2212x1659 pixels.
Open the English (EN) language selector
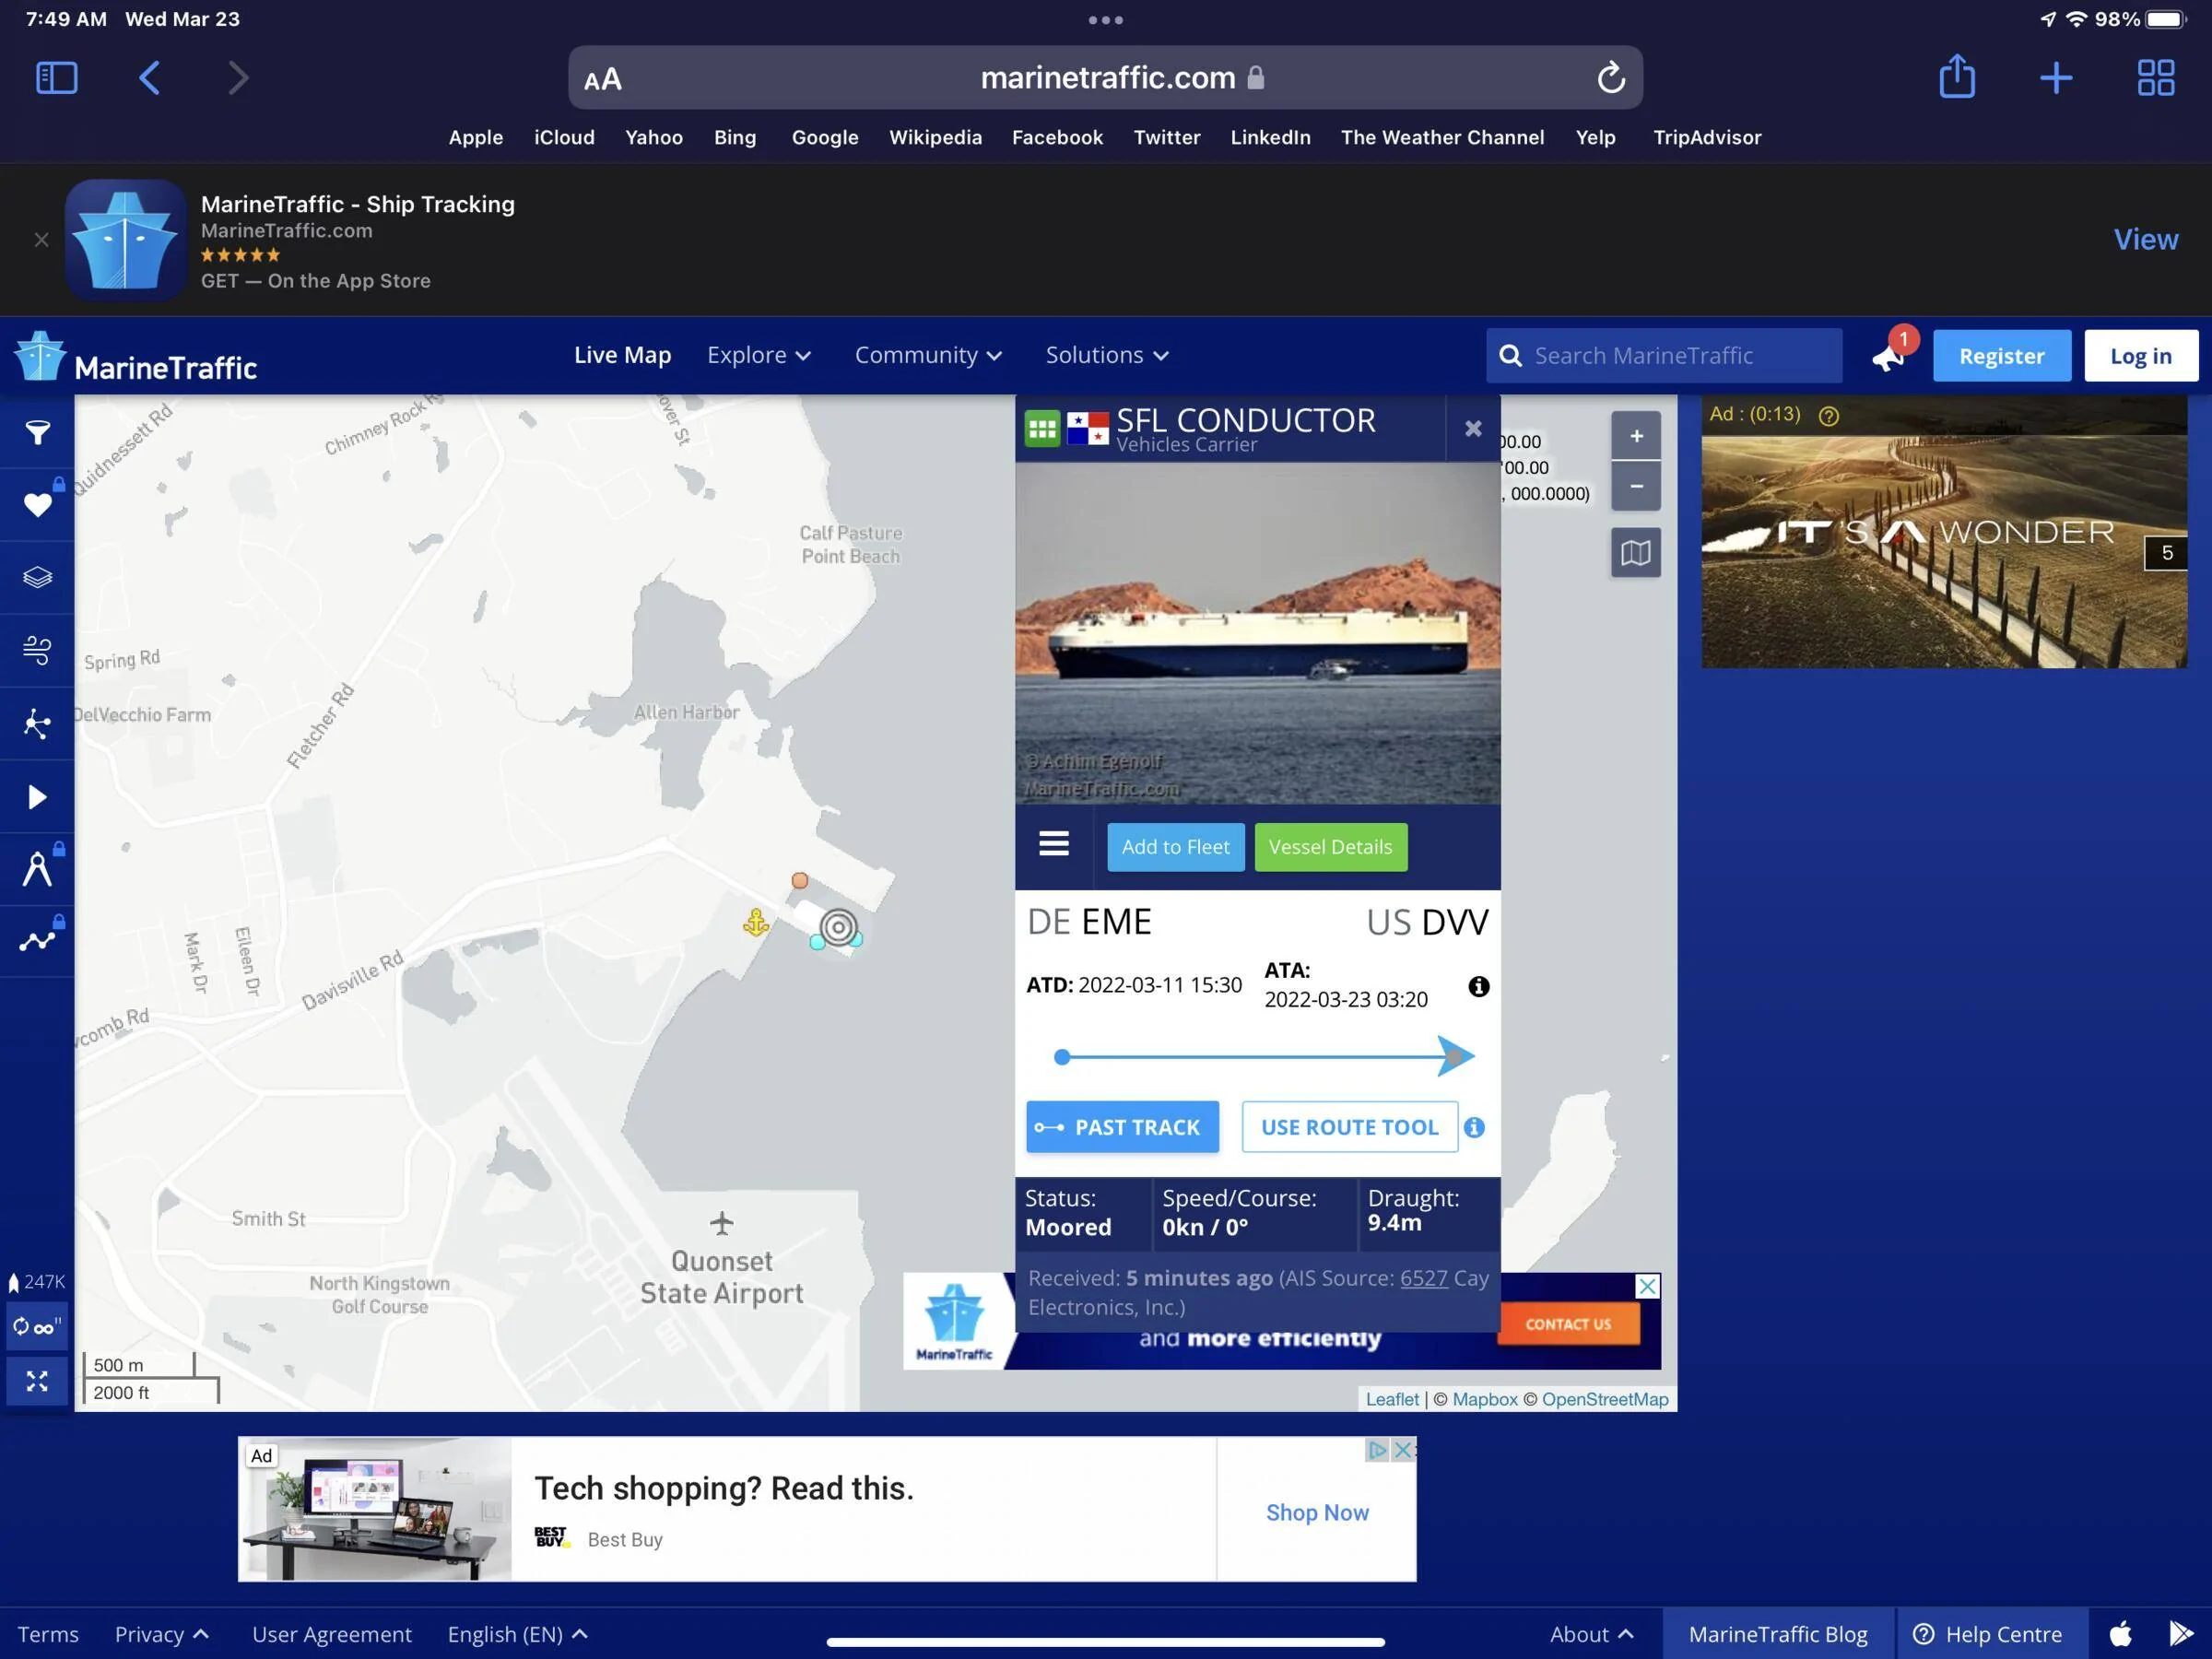518,1634
